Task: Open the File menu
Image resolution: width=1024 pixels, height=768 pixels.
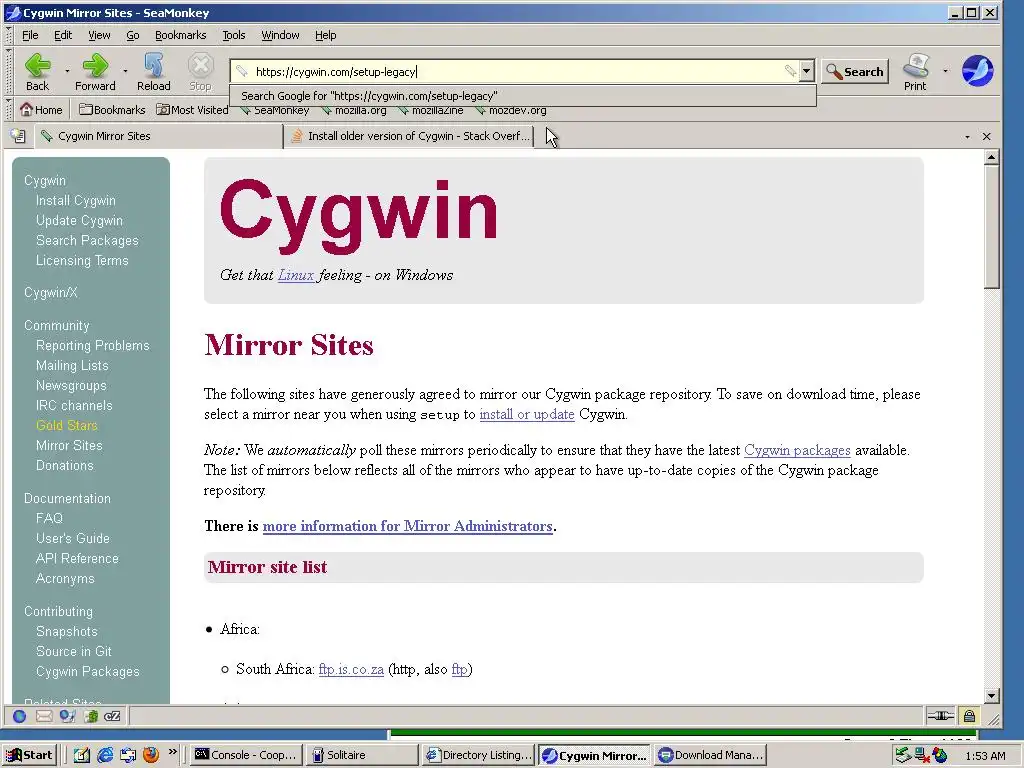Action: pos(30,35)
